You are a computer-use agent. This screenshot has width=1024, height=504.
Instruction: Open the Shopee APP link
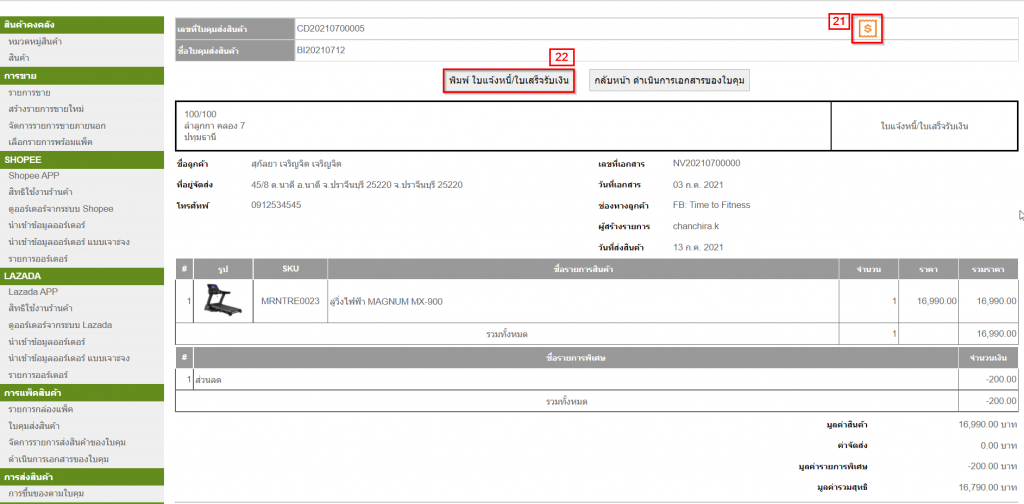(x=35, y=176)
